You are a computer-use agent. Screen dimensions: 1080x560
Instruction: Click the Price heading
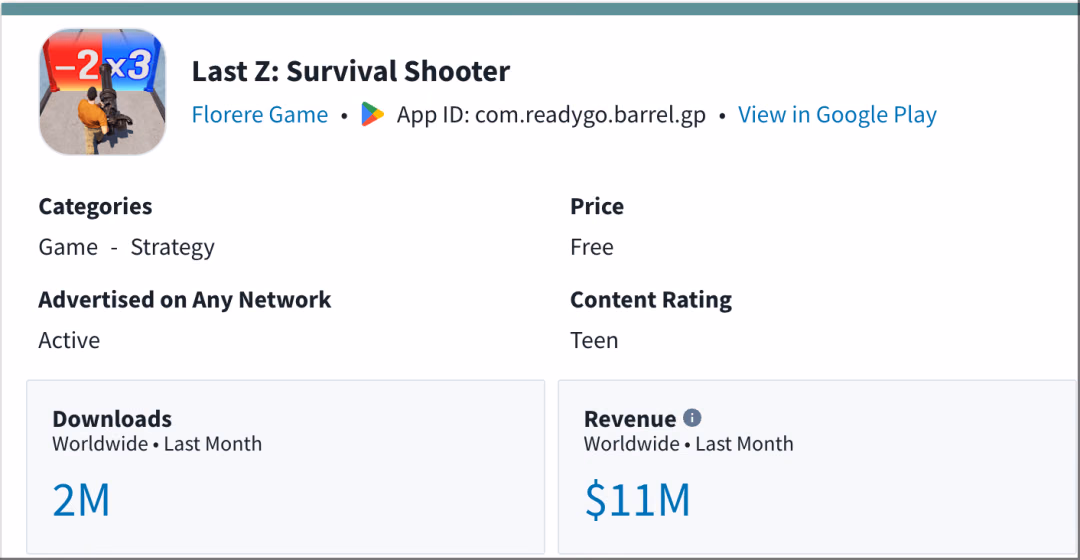[596, 206]
